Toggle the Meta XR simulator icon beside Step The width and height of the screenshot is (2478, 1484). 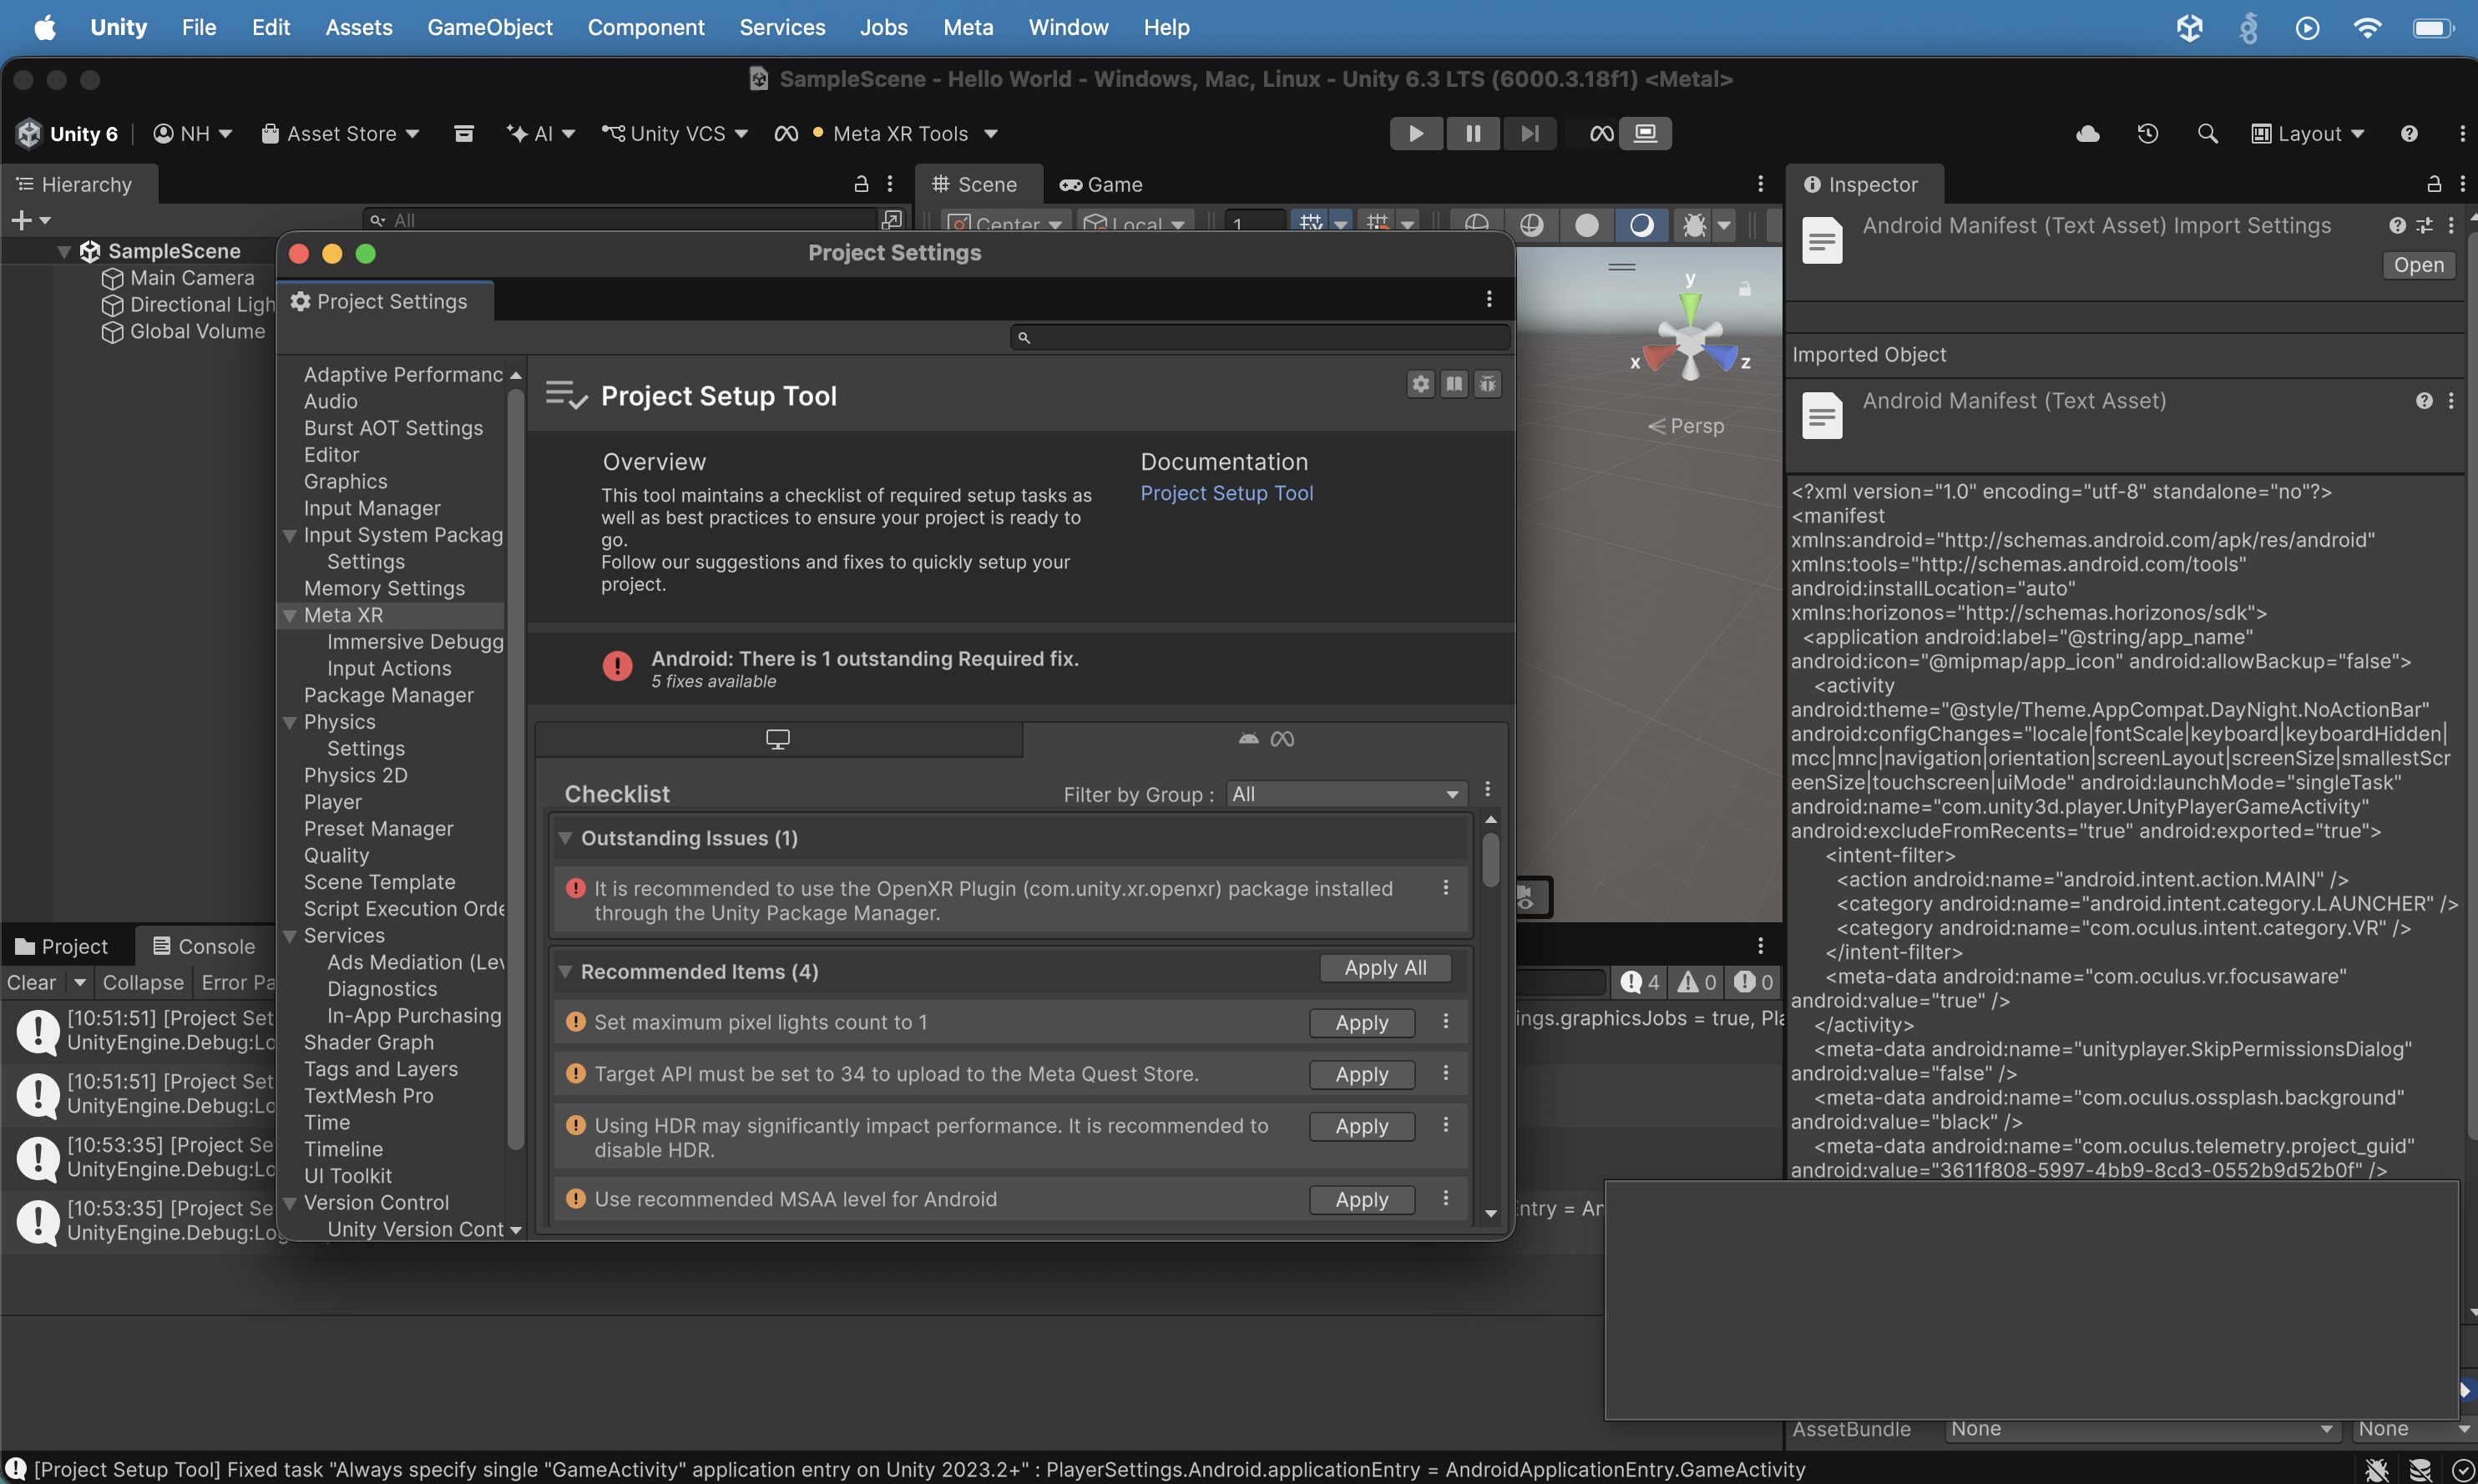pyautogui.click(x=1602, y=133)
